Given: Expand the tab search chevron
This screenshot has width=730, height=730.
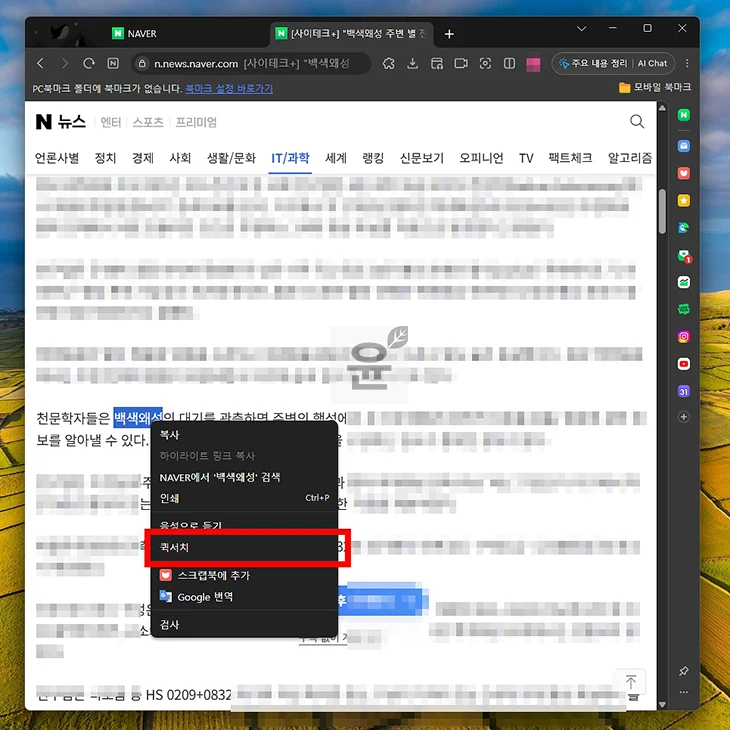Looking at the screenshot, I should click(581, 28).
